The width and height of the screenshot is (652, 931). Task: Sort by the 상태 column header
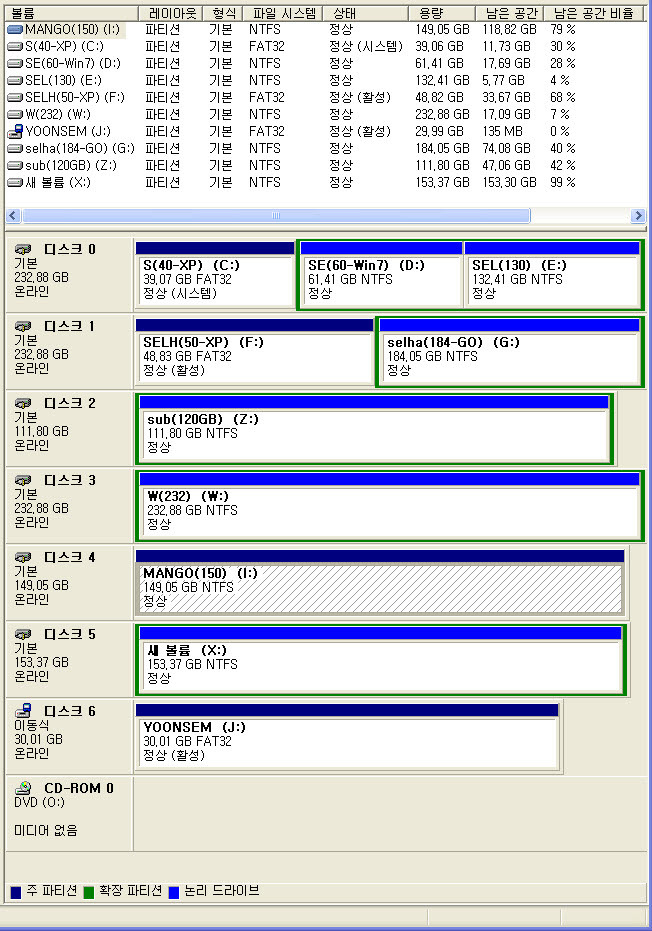(x=366, y=13)
